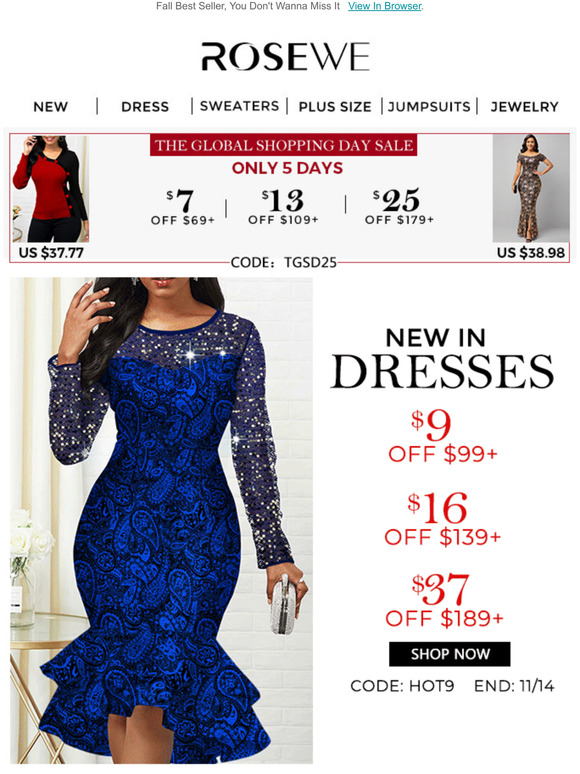The image size is (580, 774).
Task: Click the US $38.98 price label
Action: pos(531,253)
